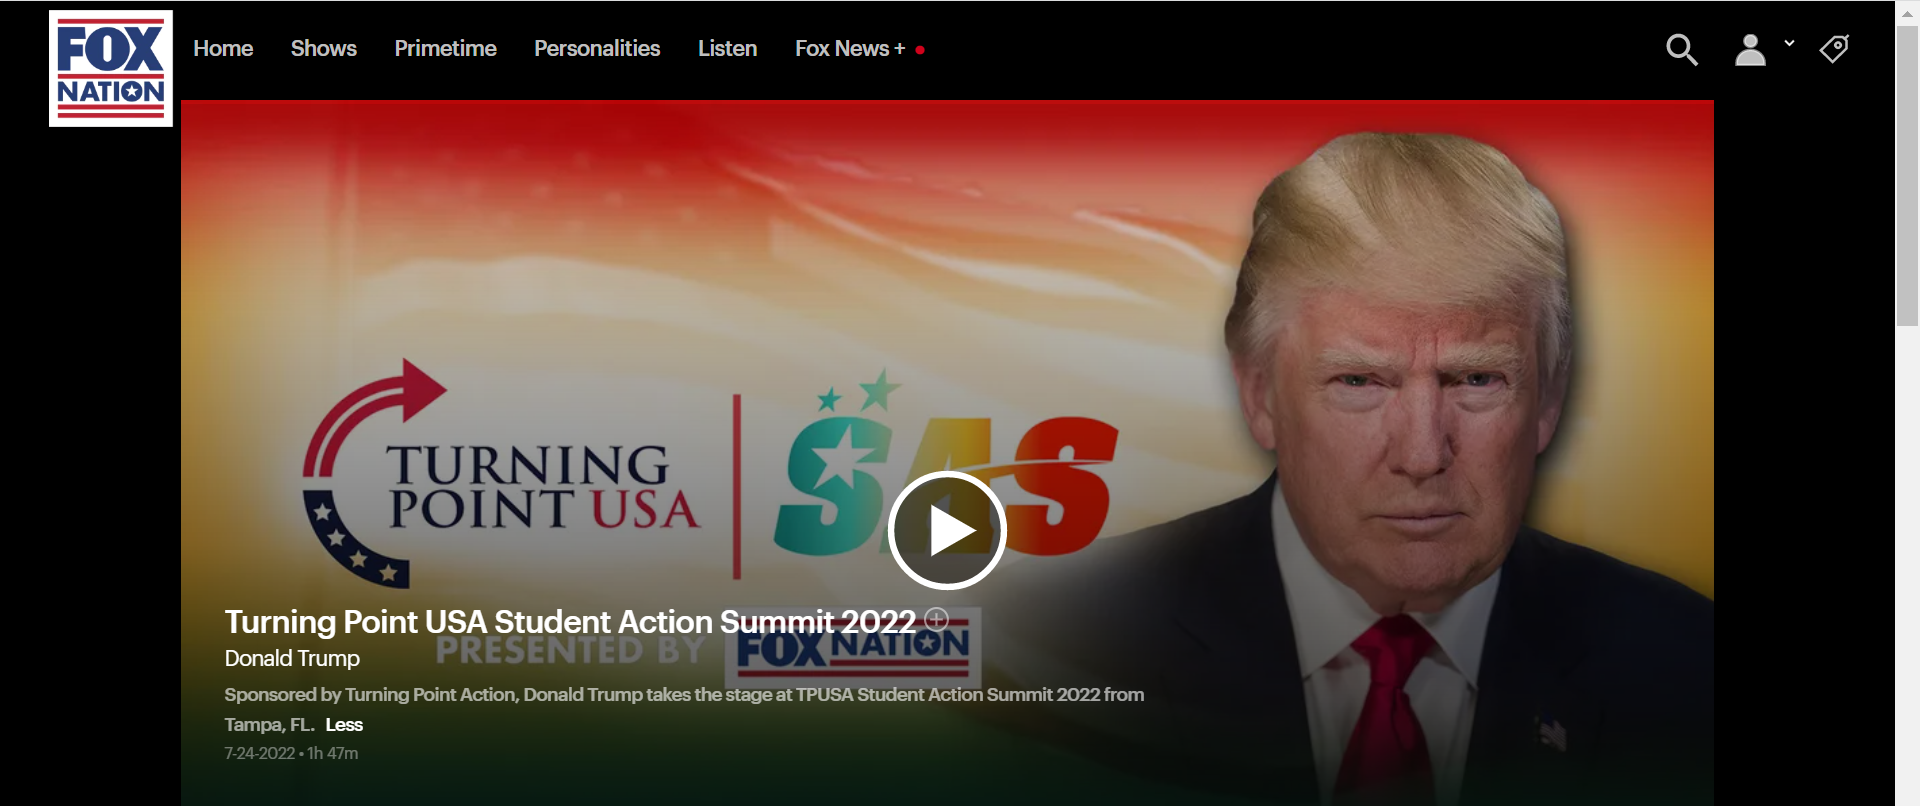Select the Listen menu item
This screenshot has width=1920, height=806.
coord(727,48)
